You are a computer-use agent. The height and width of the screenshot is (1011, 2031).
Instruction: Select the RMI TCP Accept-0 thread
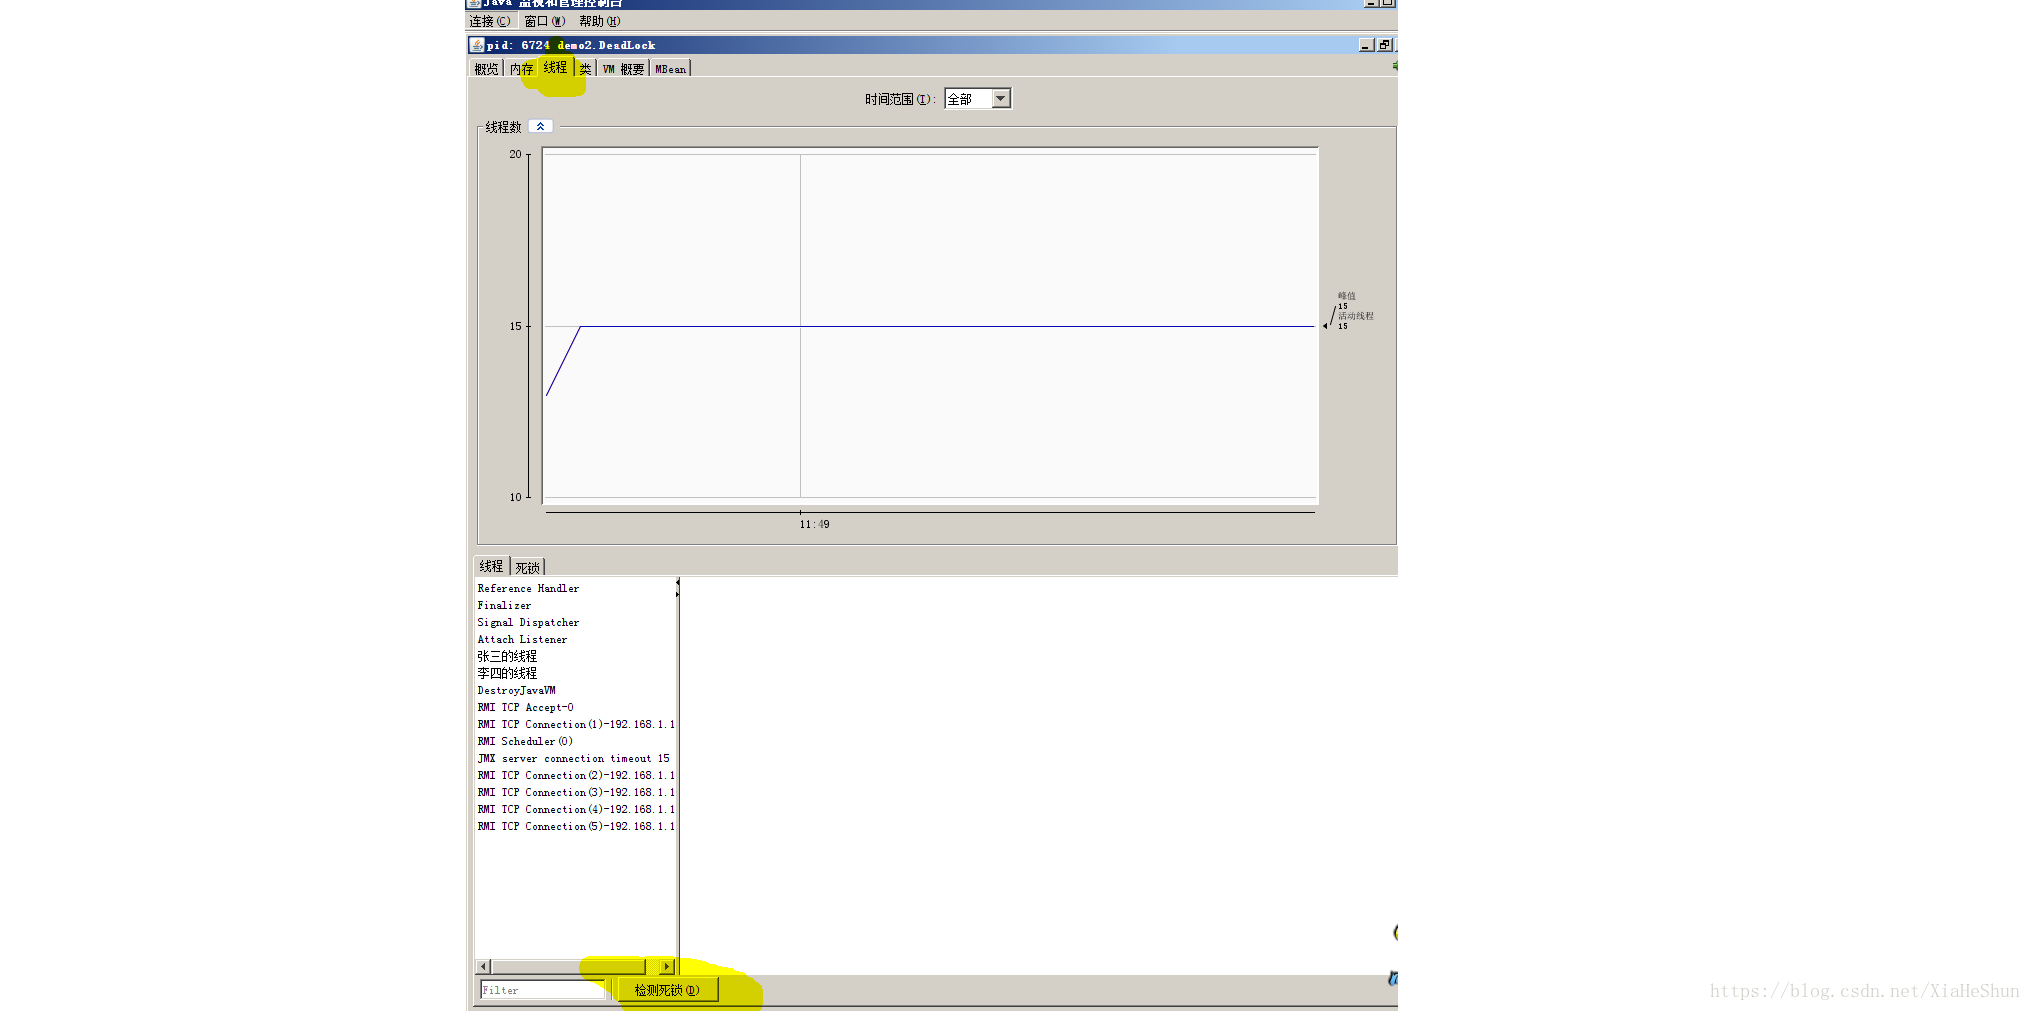[575, 707]
